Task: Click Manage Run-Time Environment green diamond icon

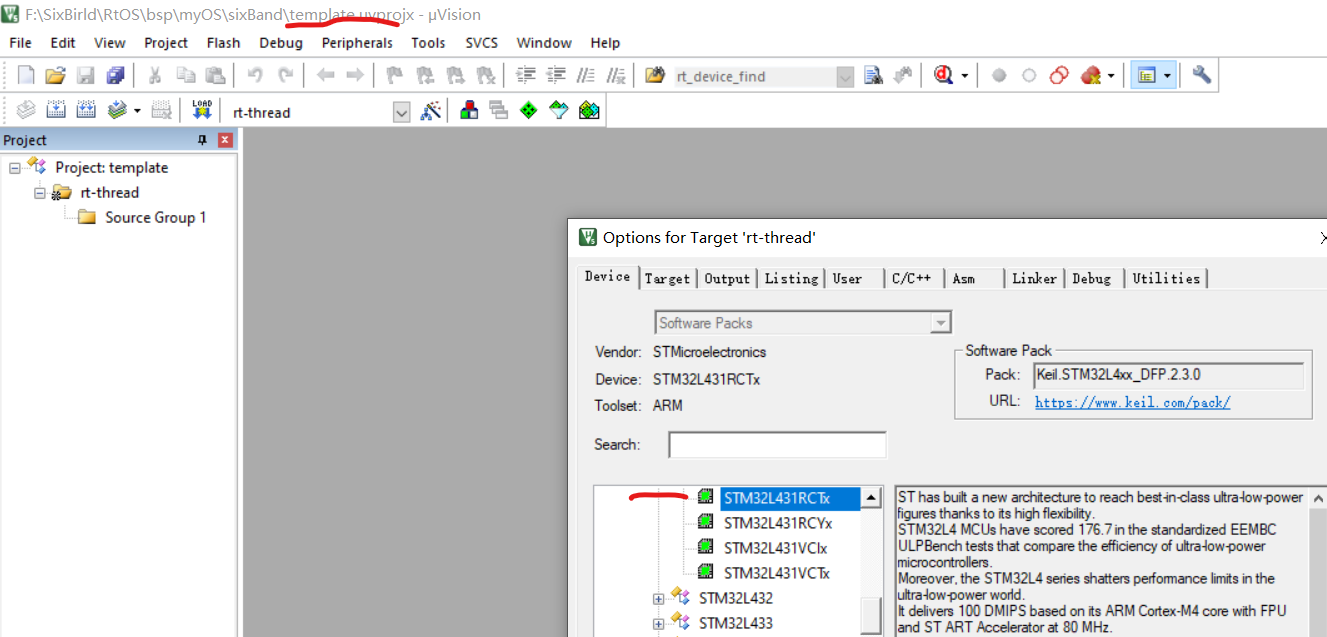Action: (x=529, y=111)
